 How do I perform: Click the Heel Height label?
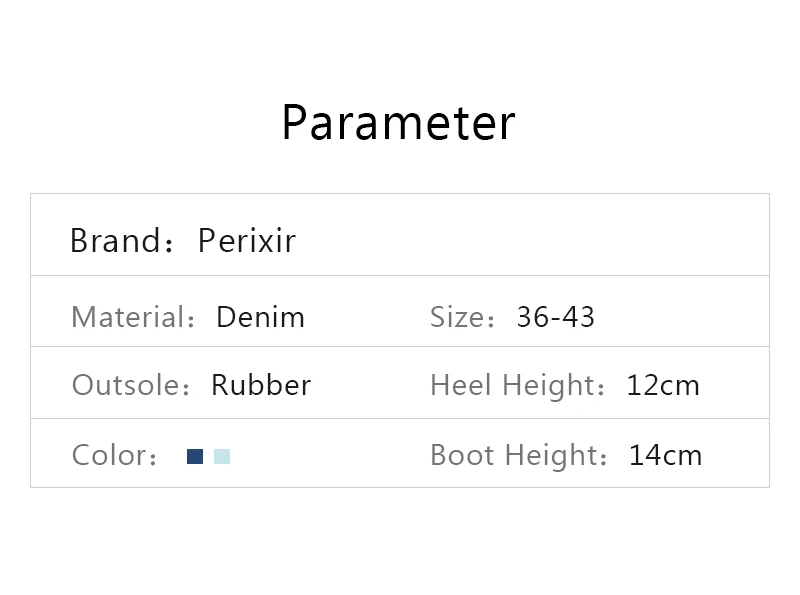click(514, 385)
